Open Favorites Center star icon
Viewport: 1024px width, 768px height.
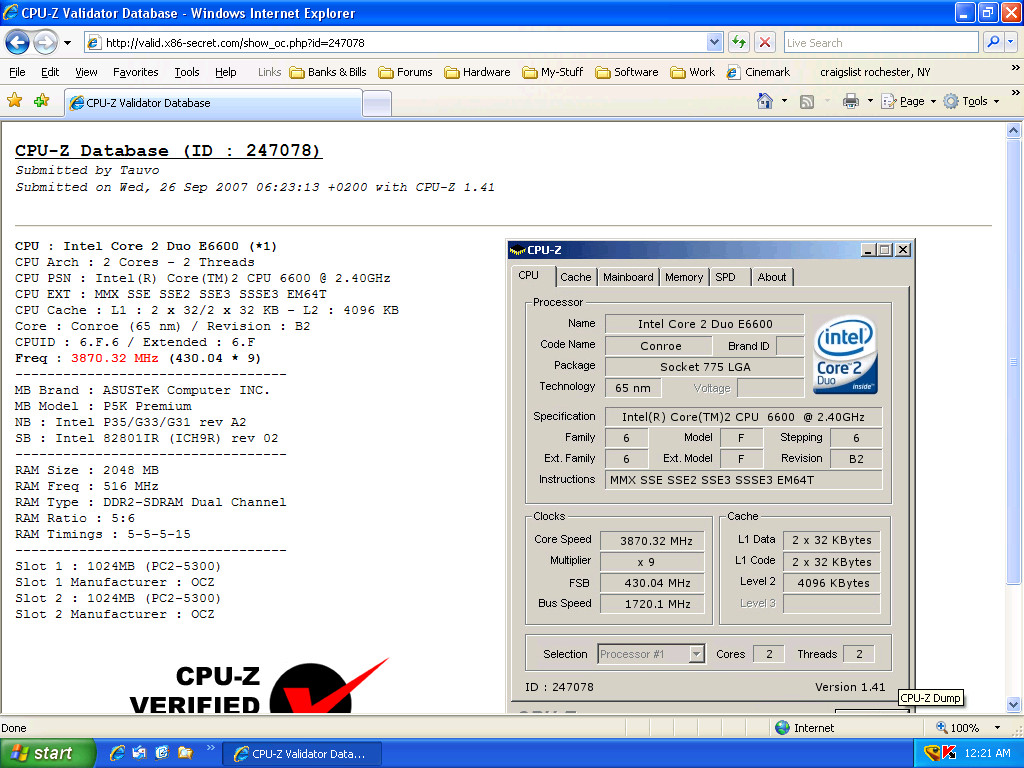pyautogui.click(x=14, y=101)
